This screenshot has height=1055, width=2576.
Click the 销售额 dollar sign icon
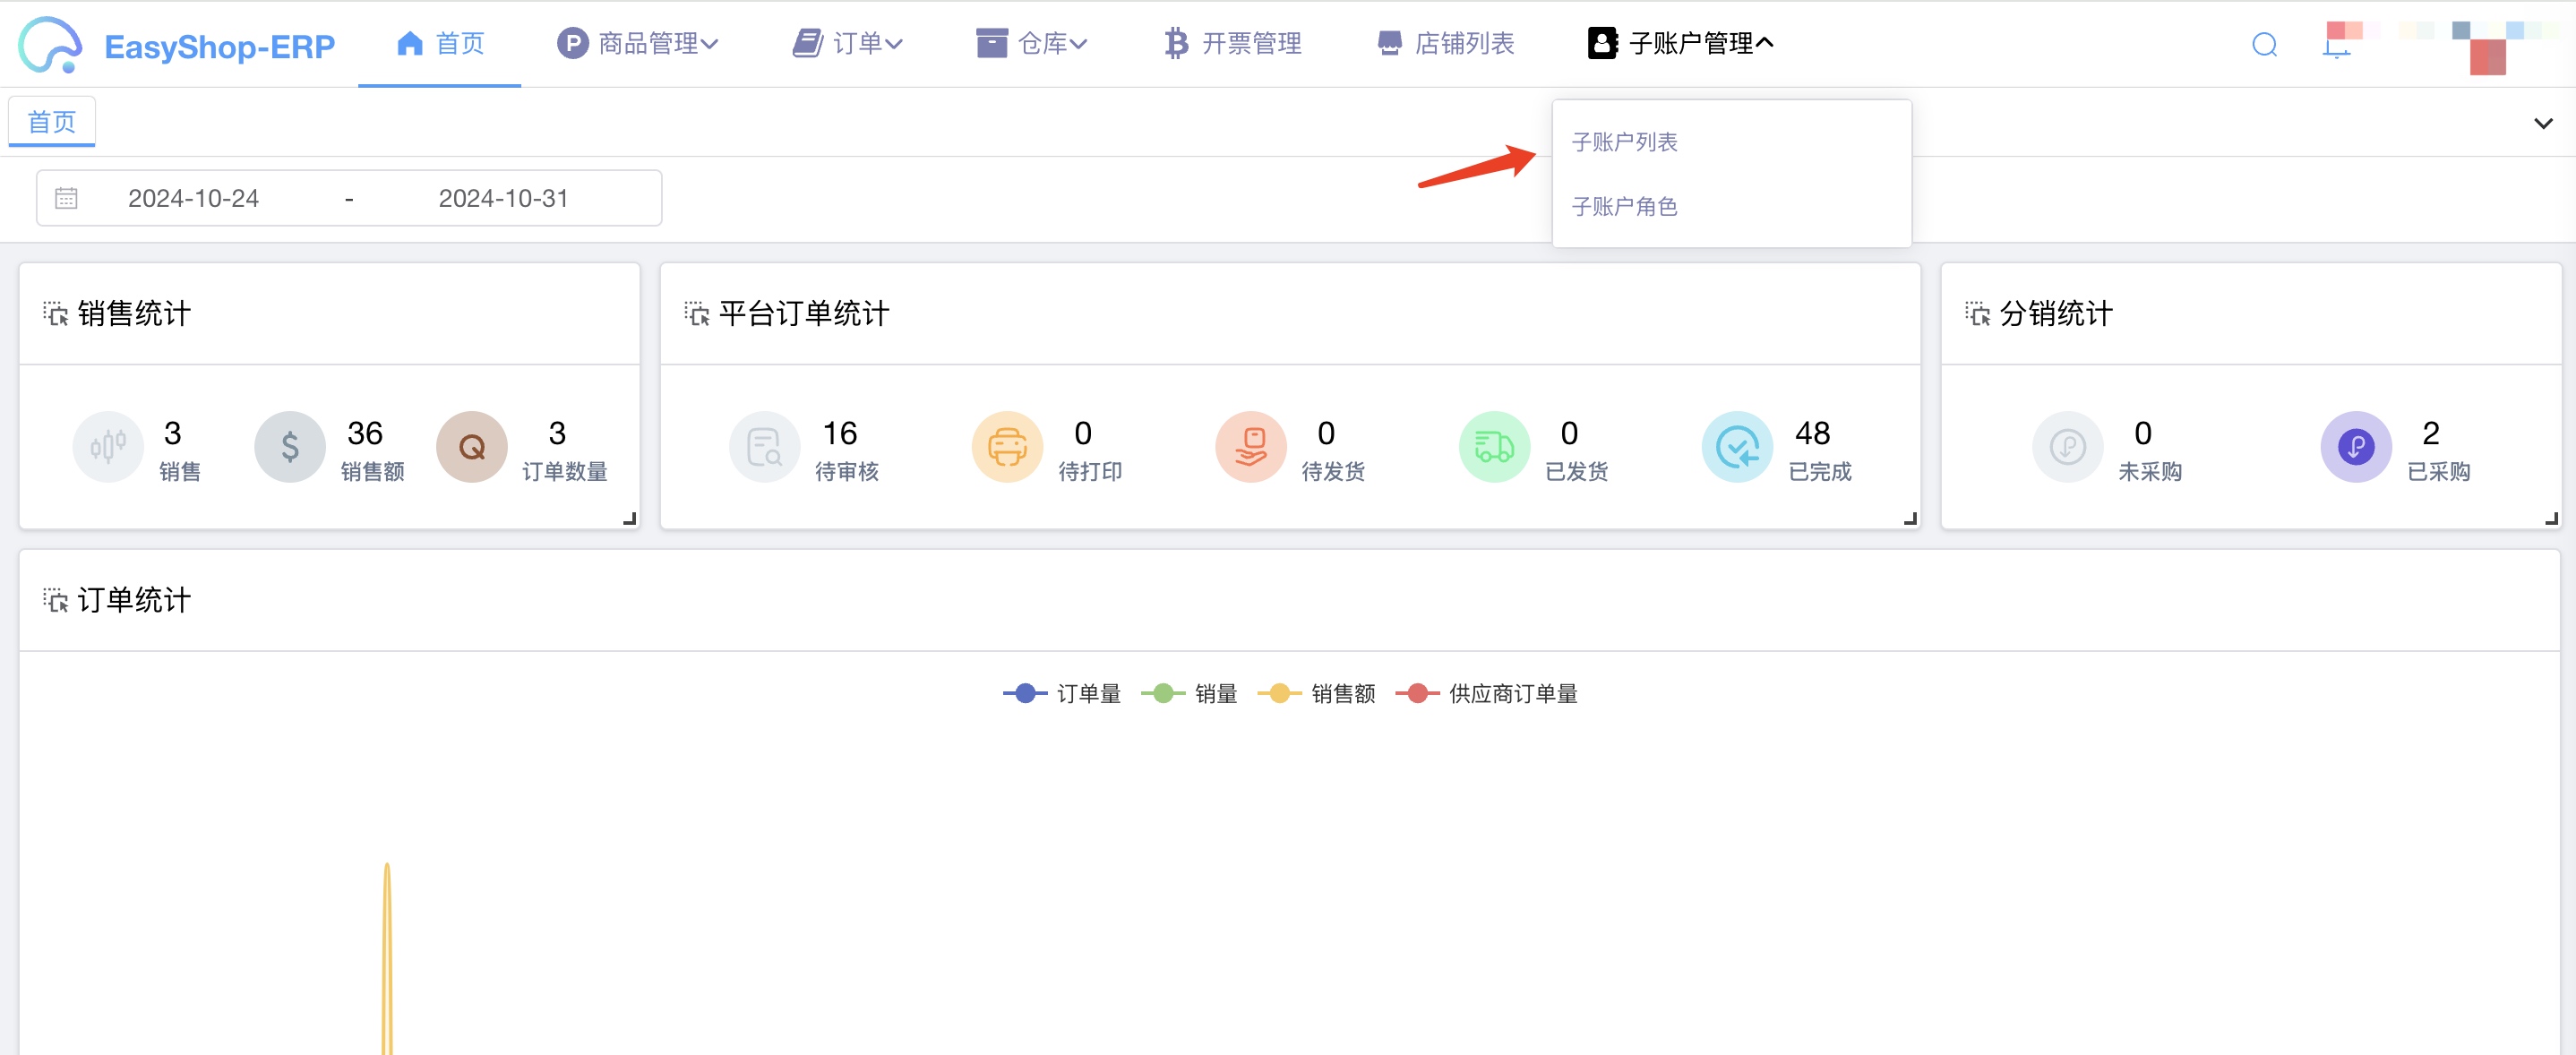pyautogui.click(x=290, y=447)
